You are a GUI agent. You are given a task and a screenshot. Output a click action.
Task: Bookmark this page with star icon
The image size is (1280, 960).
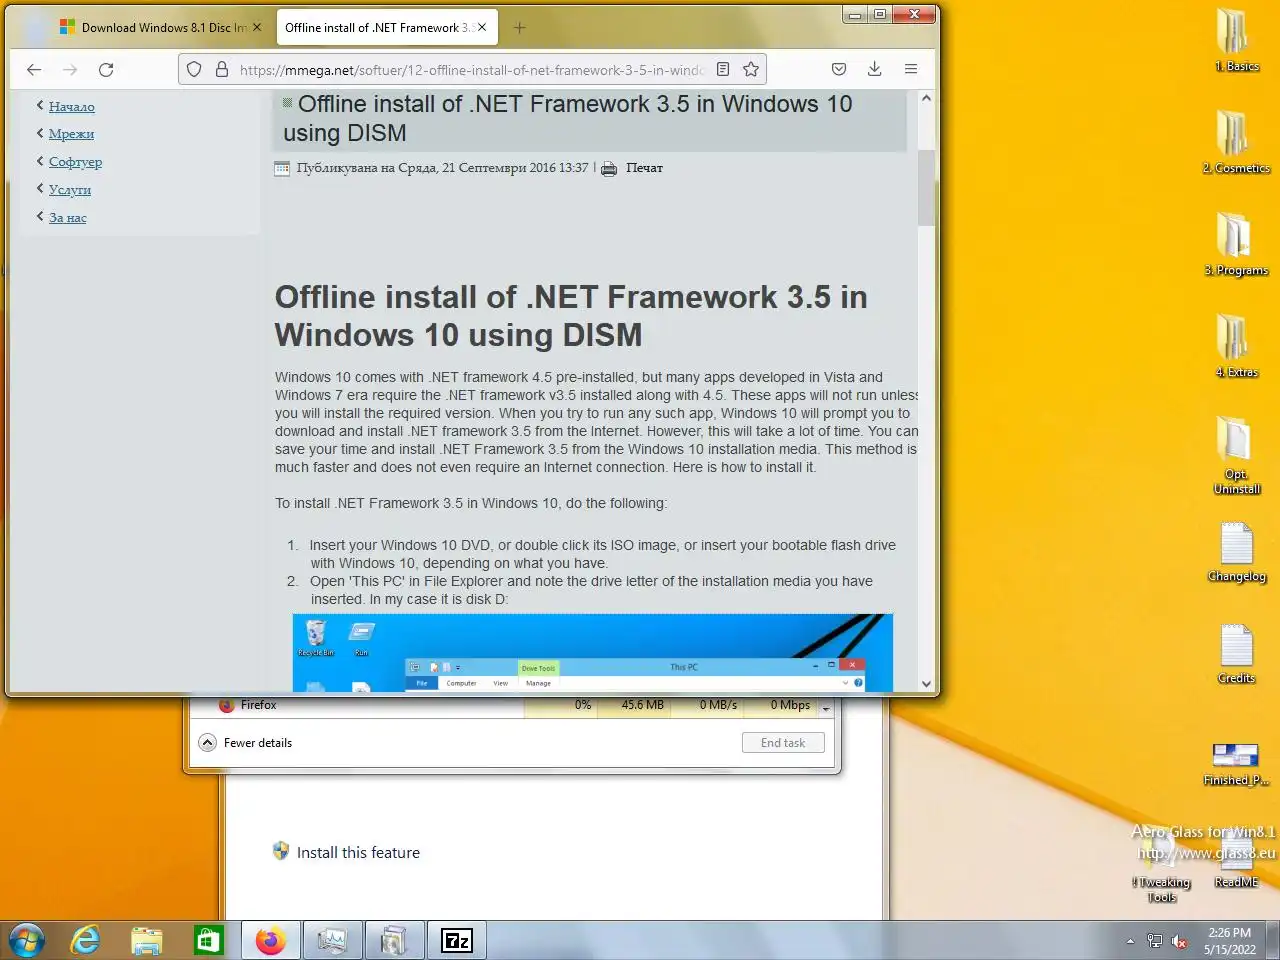click(751, 69)
